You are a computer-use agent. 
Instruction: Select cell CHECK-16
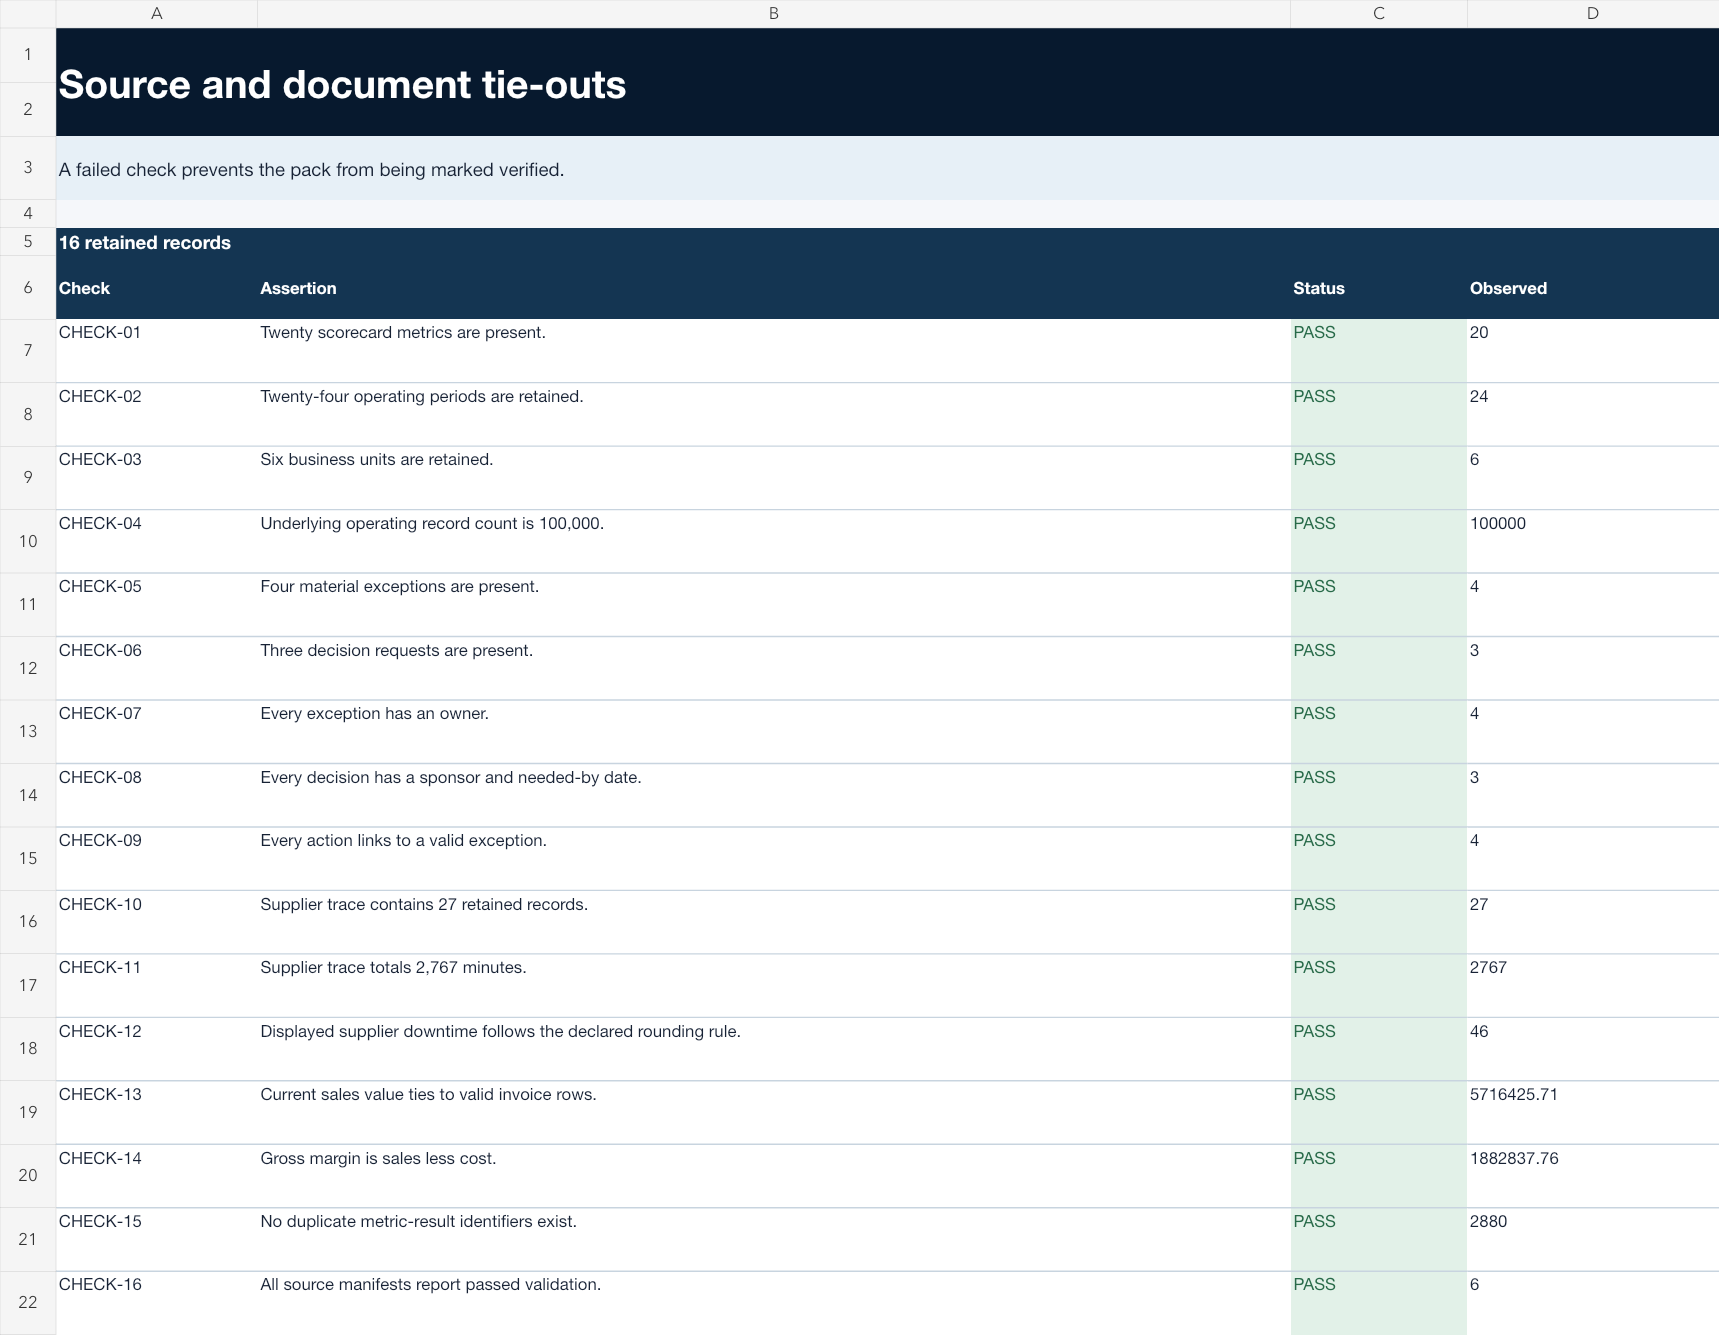[x=156, y=1303]
